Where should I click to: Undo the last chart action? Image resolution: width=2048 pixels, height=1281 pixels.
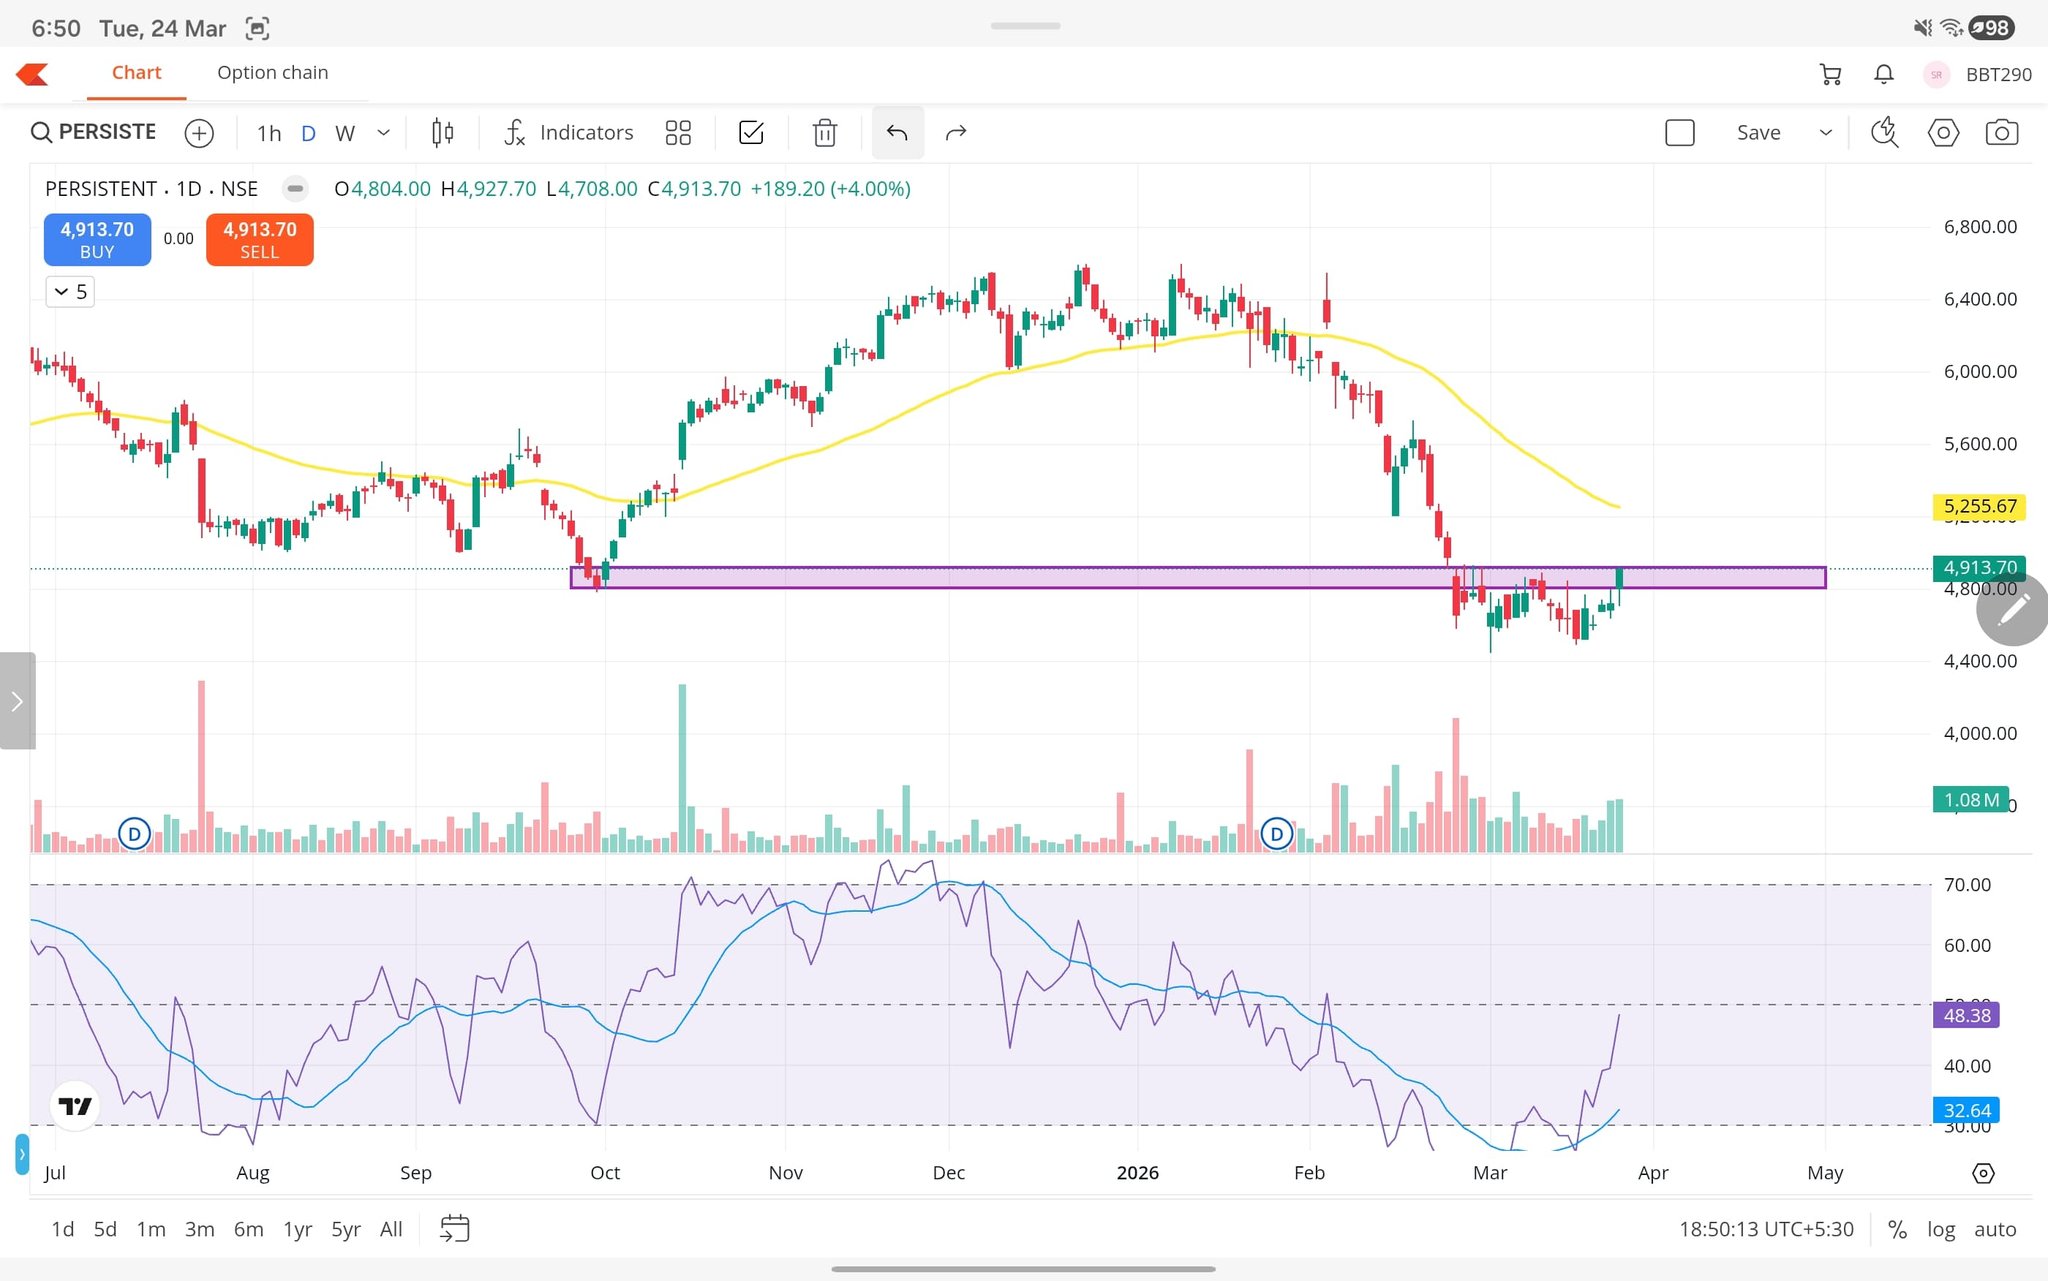[897, 133]
